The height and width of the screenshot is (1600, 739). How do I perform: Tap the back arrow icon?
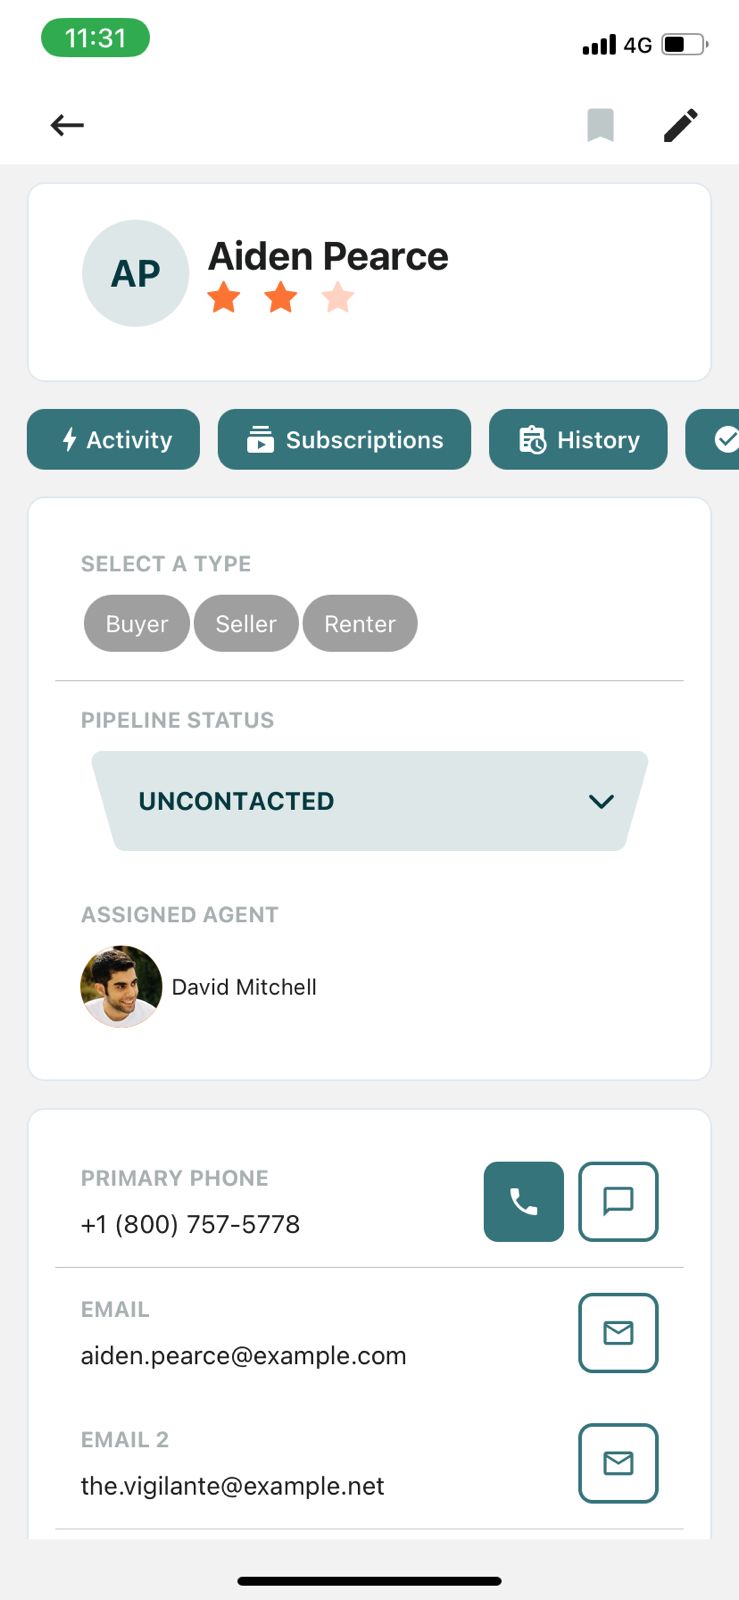click(x=67, y=125)
